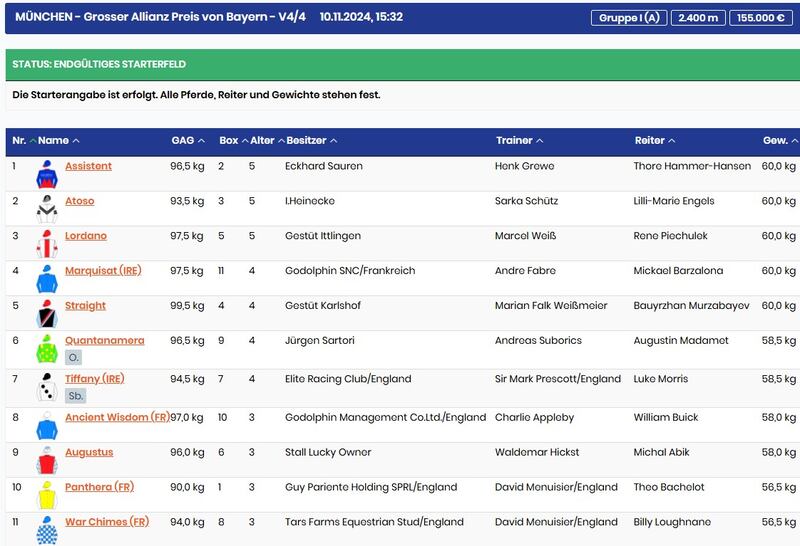Select owner Stall Lucky Owner cell

coord(328,452)
